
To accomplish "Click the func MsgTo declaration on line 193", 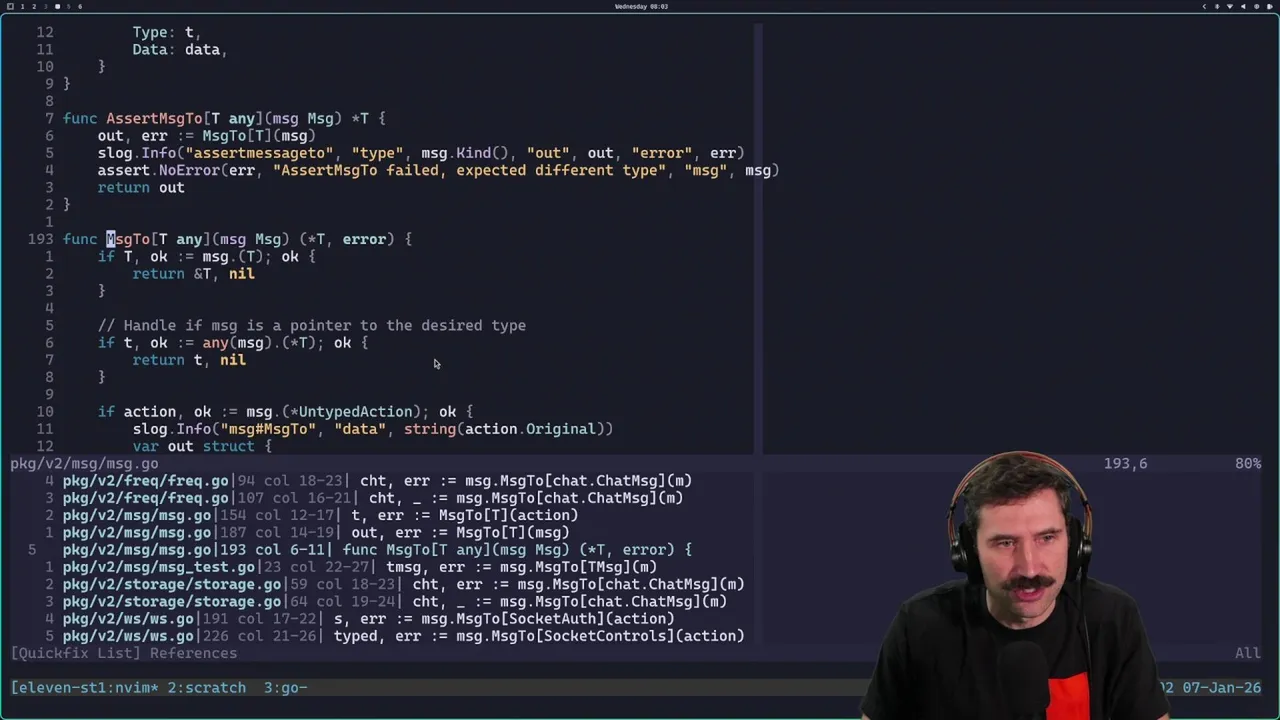I will pos(237,239).
